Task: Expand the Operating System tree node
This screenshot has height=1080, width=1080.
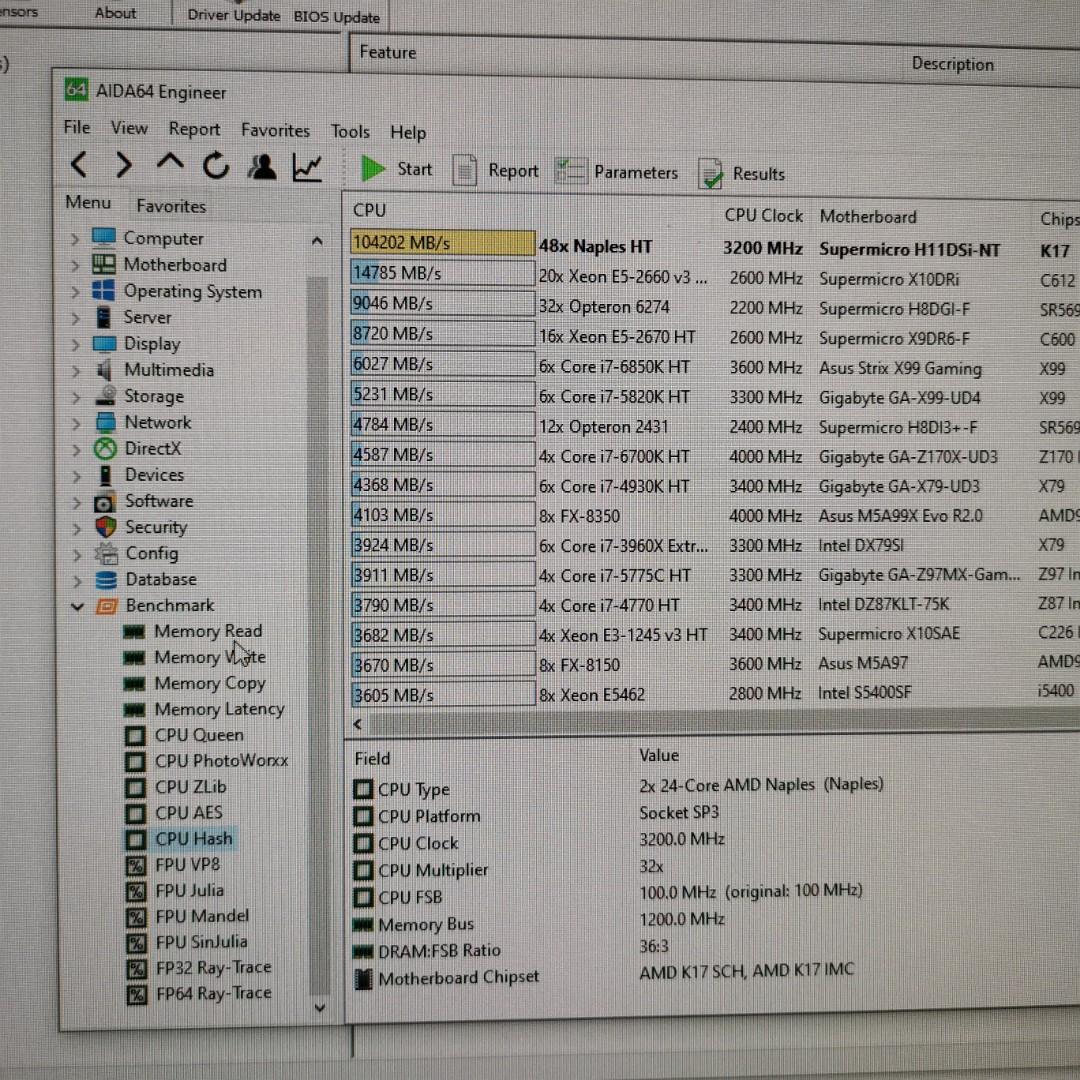Action: click(x=74, y=292)
